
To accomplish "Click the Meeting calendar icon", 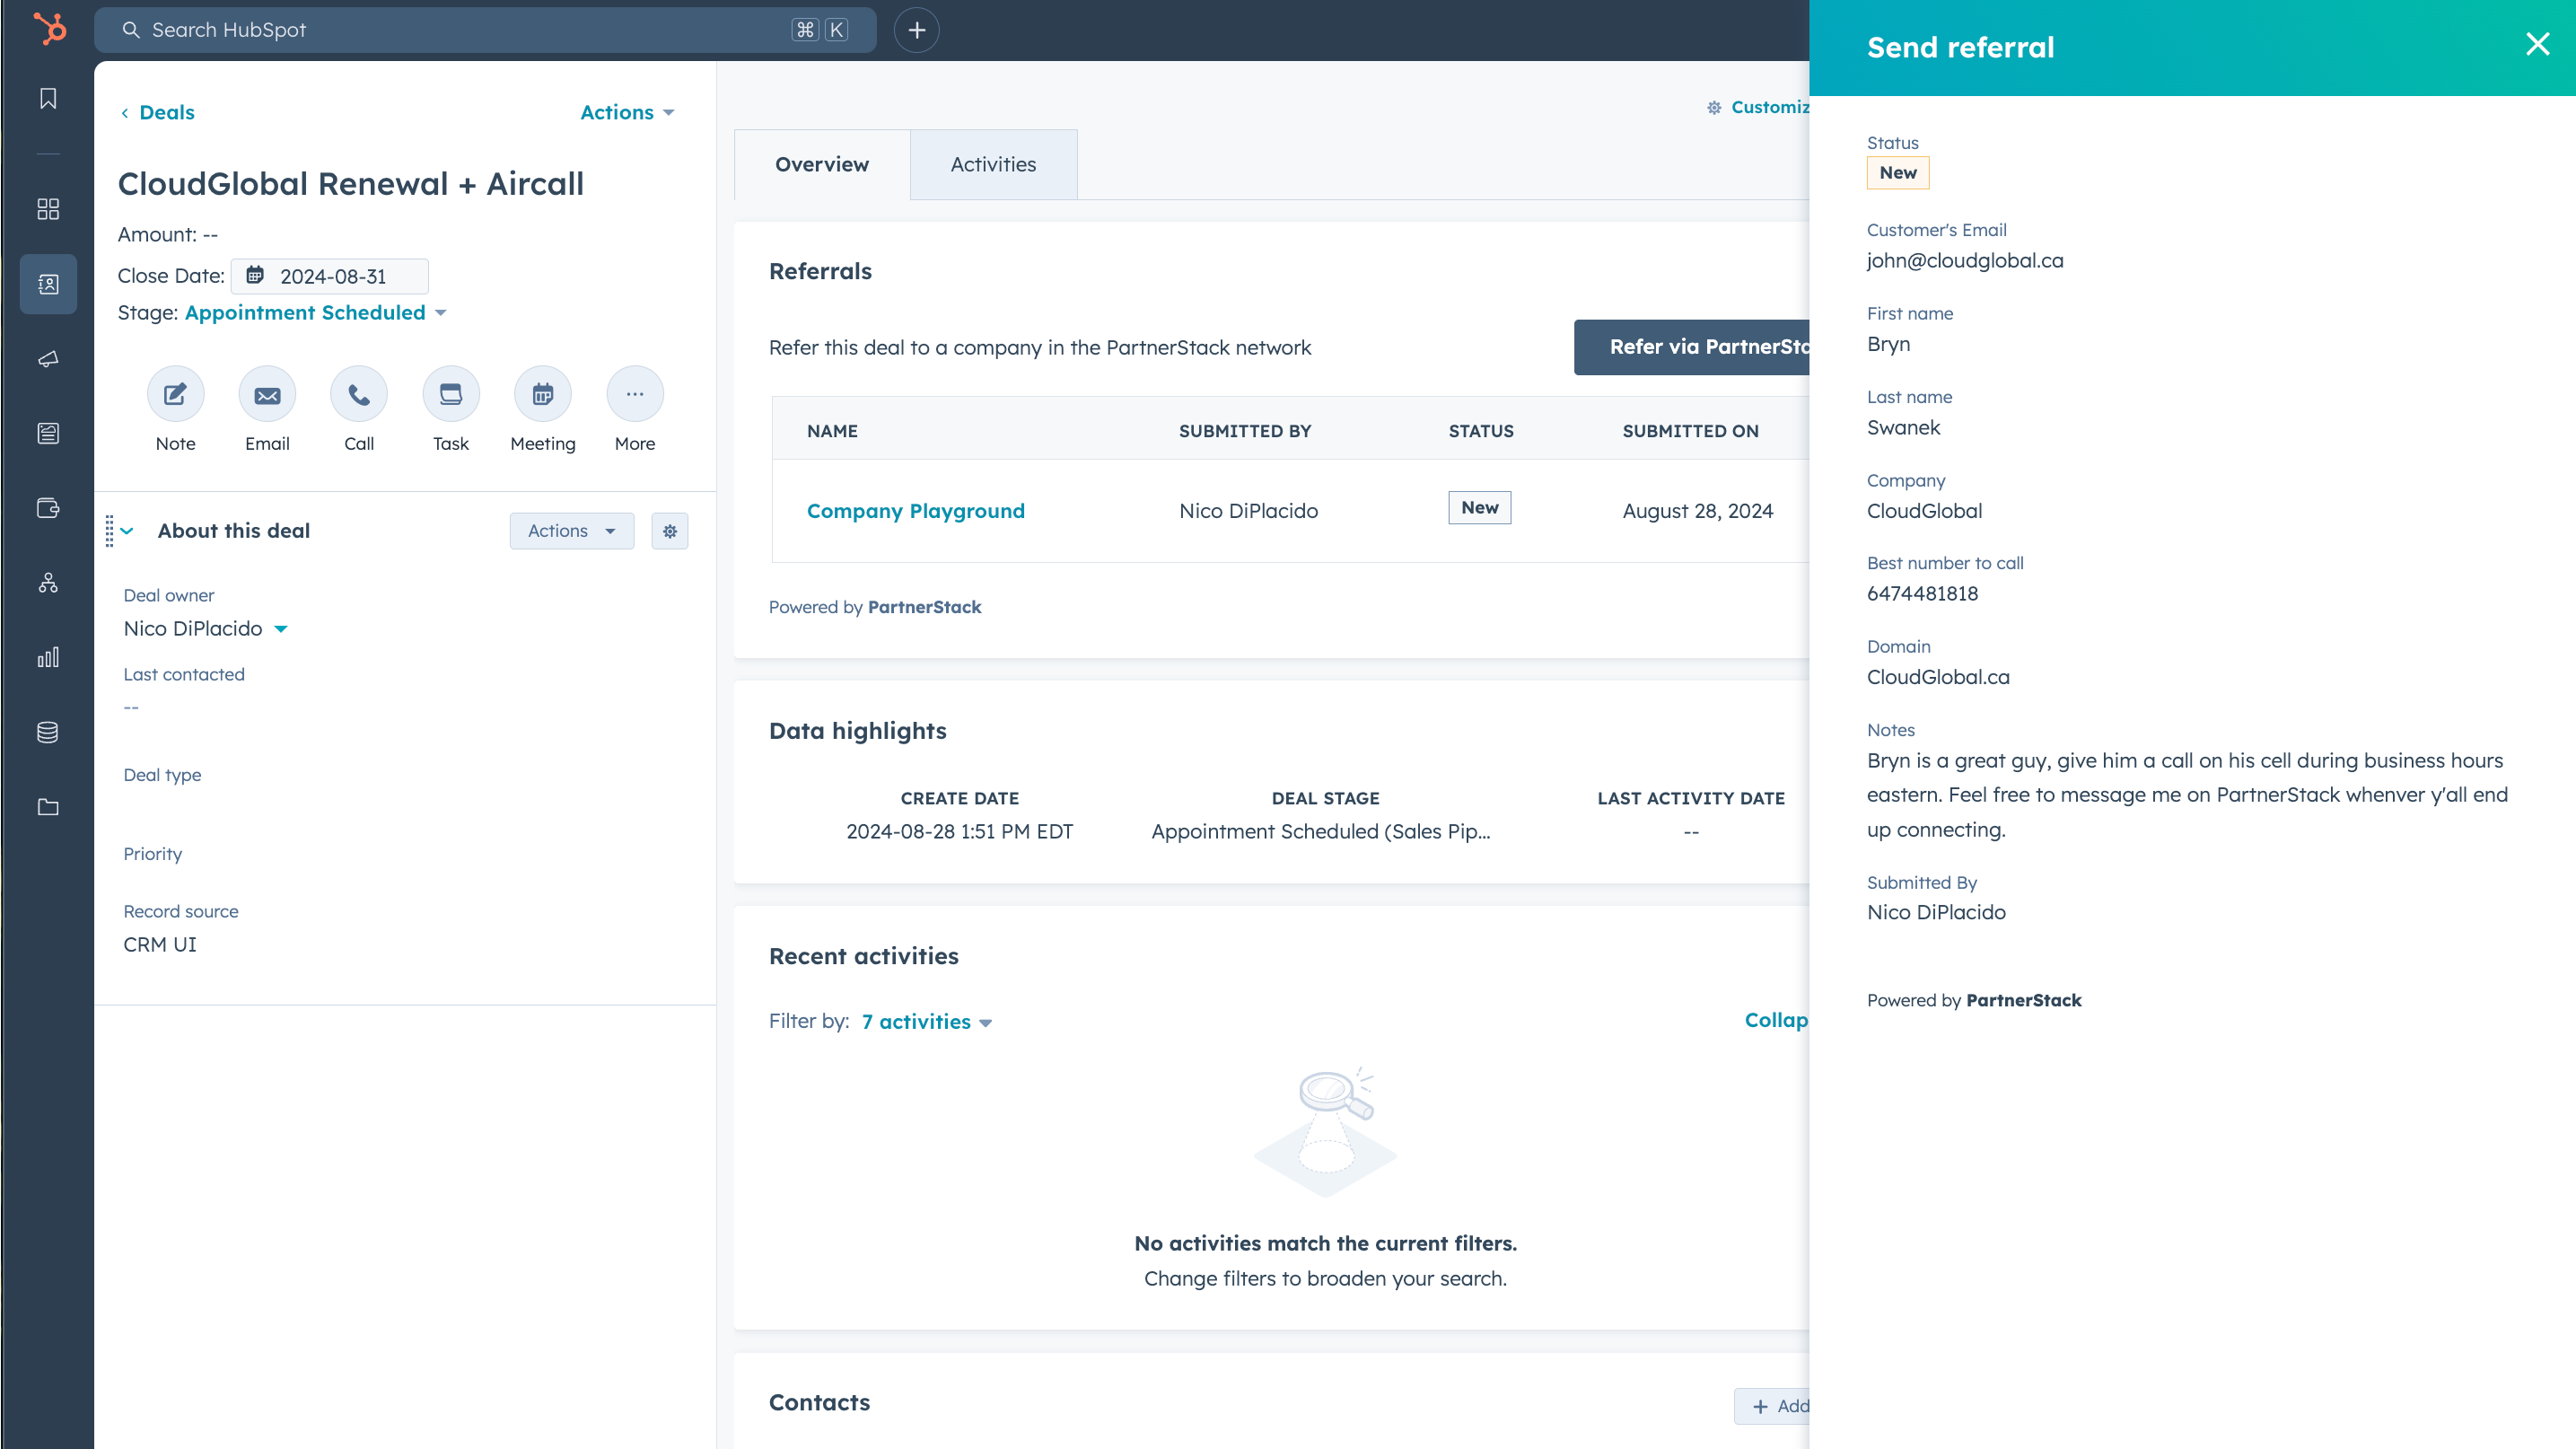I will click(x=542, y=394).
